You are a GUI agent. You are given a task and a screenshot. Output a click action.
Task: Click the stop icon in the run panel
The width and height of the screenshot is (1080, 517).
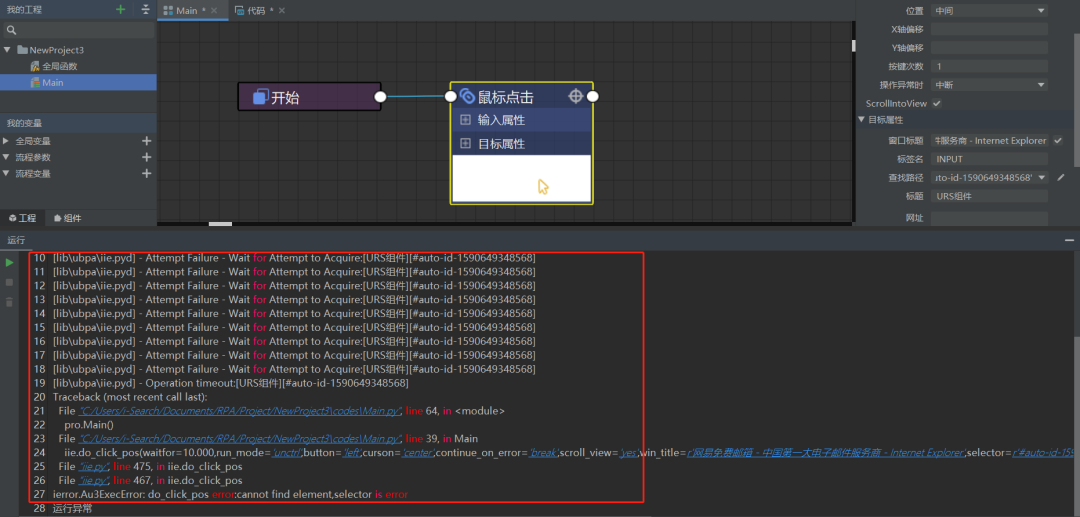coord(11,282)
